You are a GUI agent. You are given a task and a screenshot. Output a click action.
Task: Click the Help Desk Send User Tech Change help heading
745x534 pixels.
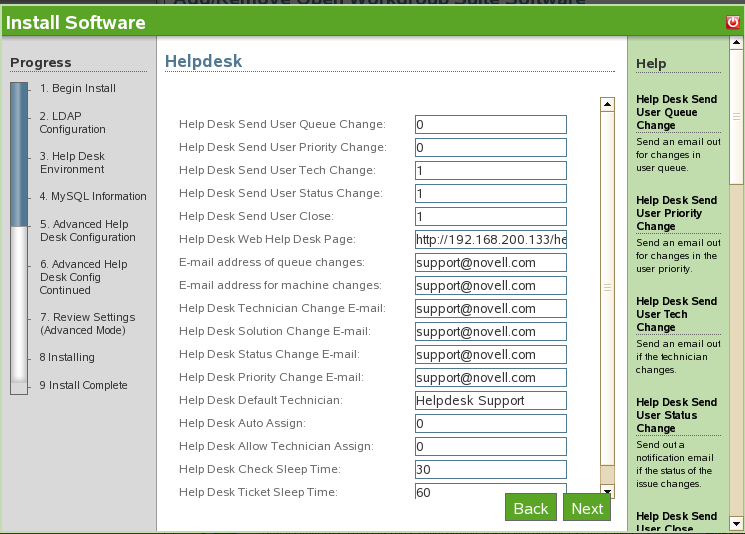(x=676, y=314)
